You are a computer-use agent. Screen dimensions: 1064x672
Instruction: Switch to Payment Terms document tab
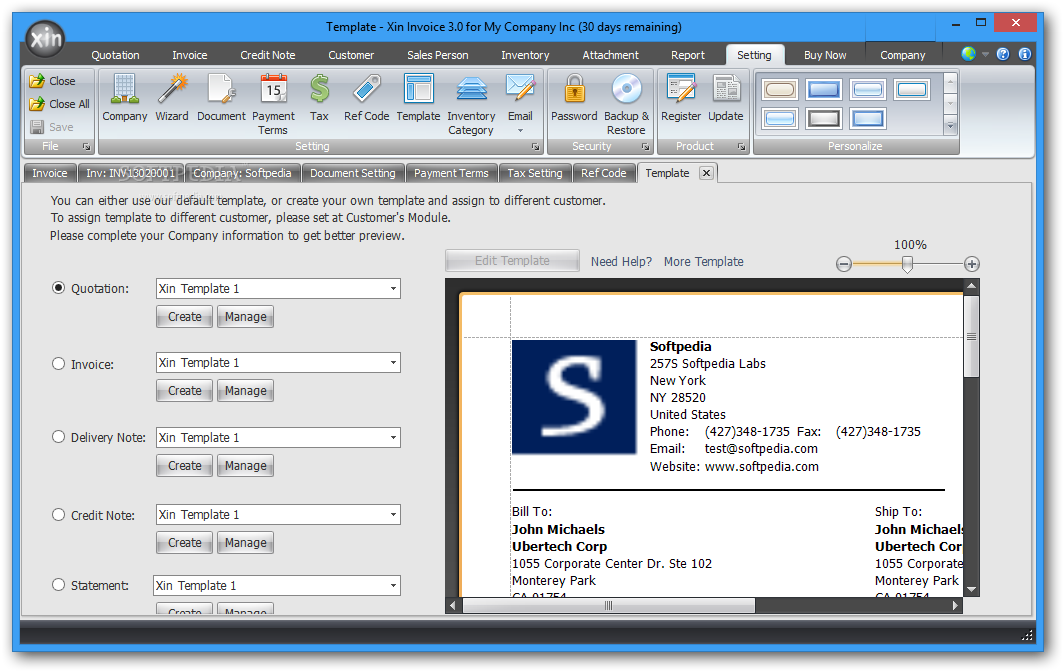click(x=451, y=173)
